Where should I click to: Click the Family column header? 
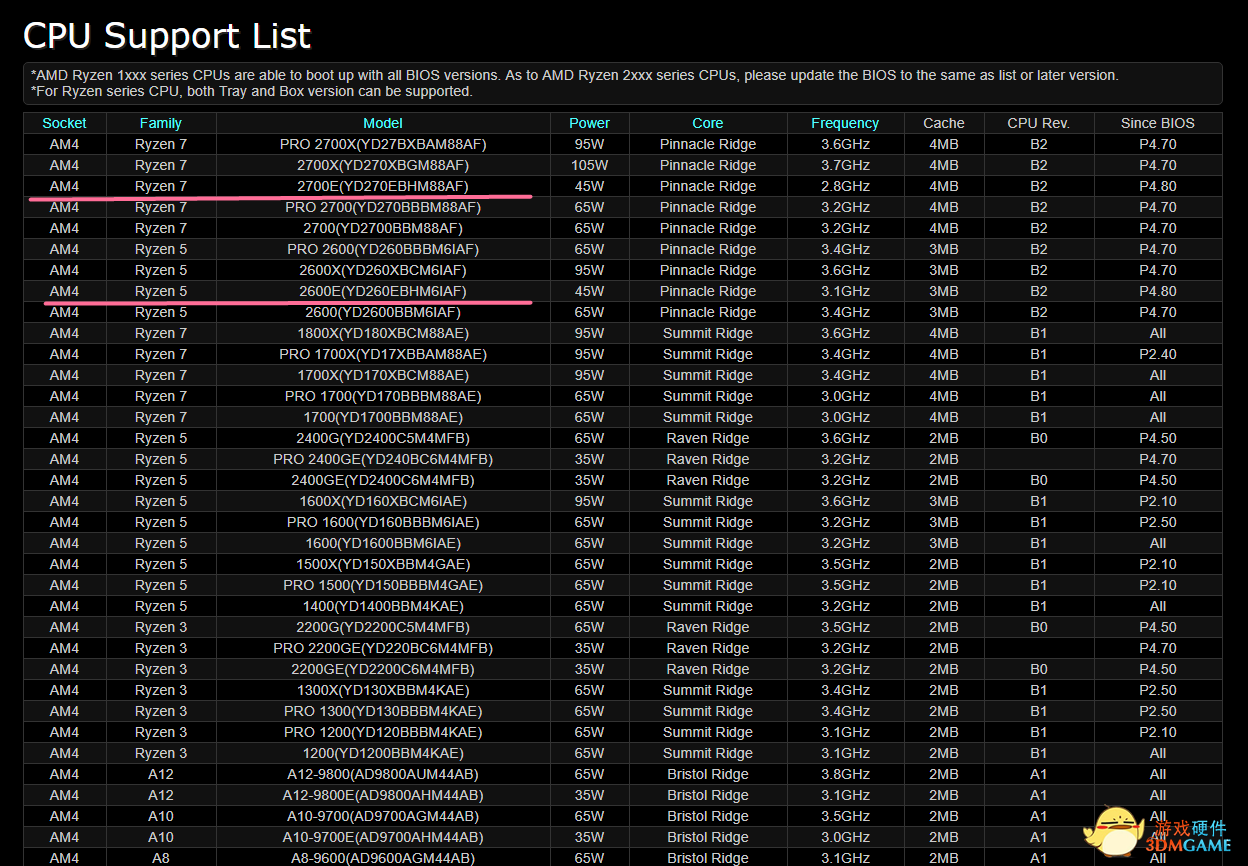point(161,123)
